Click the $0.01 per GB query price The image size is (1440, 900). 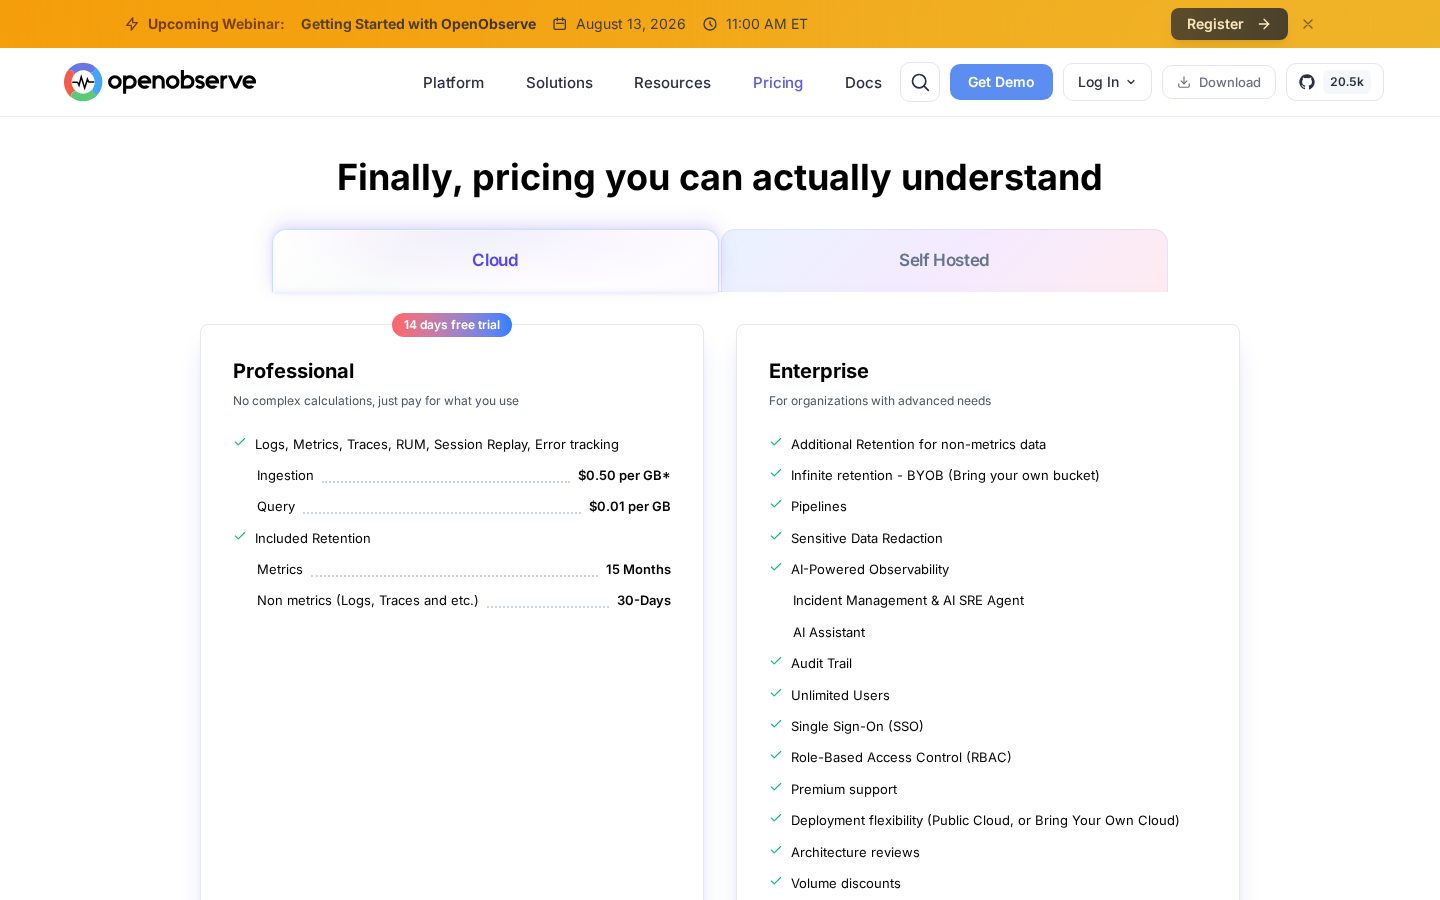tap(630, 507)
